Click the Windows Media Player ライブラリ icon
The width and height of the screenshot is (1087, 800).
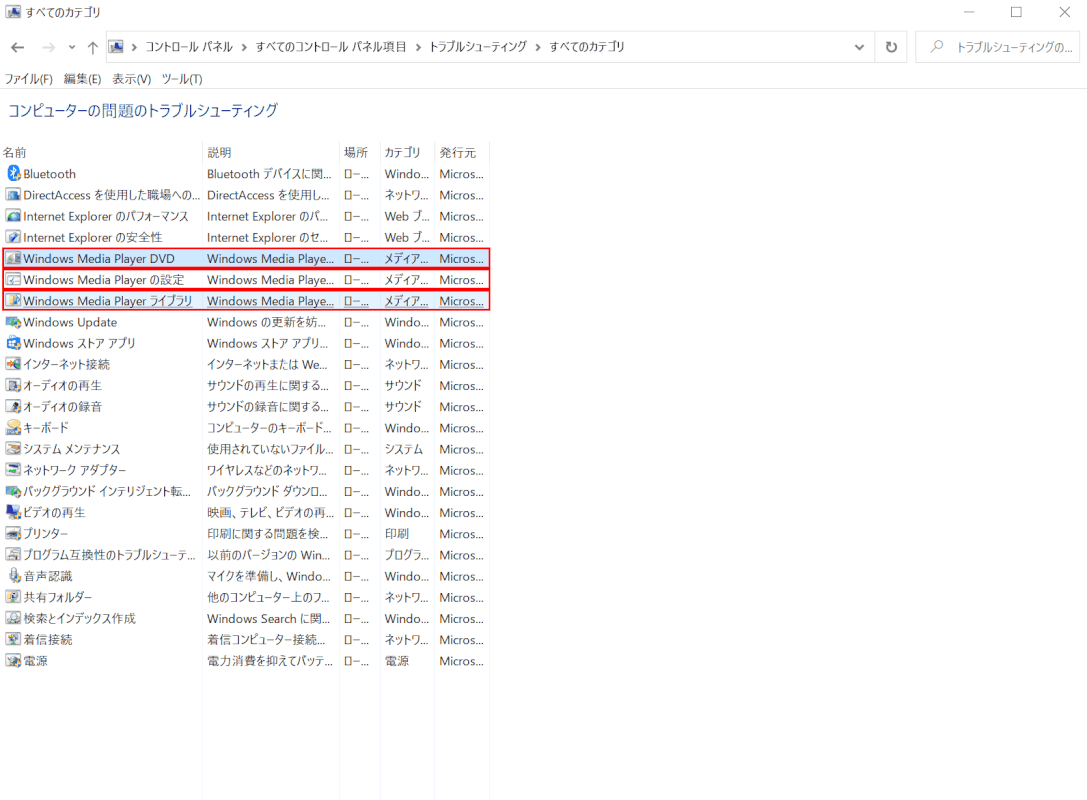(x=13, y=301)
